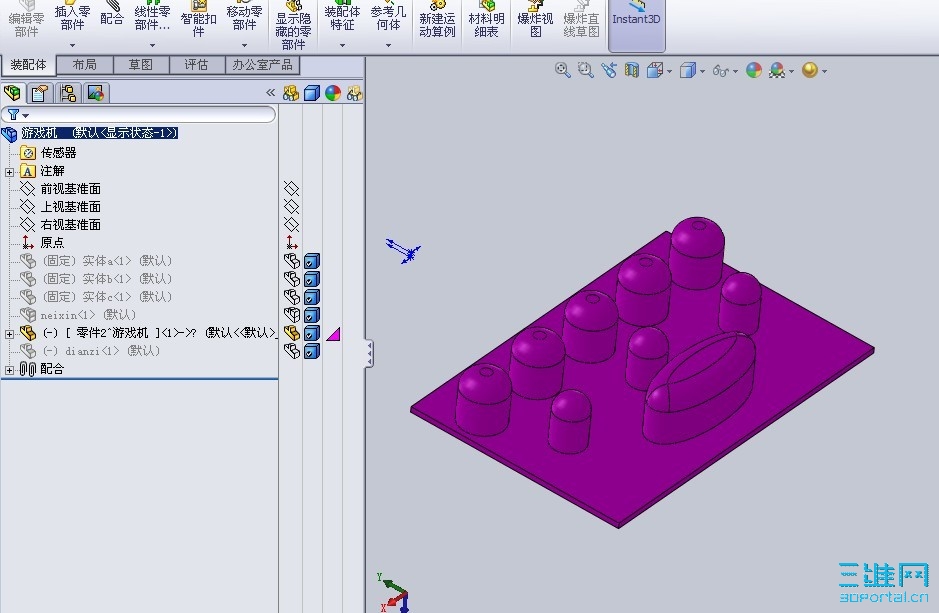Click display mode cube for 实体c<1>
Image resolution: width=939 pixels, height=613 pixels.
click(312, 297)
